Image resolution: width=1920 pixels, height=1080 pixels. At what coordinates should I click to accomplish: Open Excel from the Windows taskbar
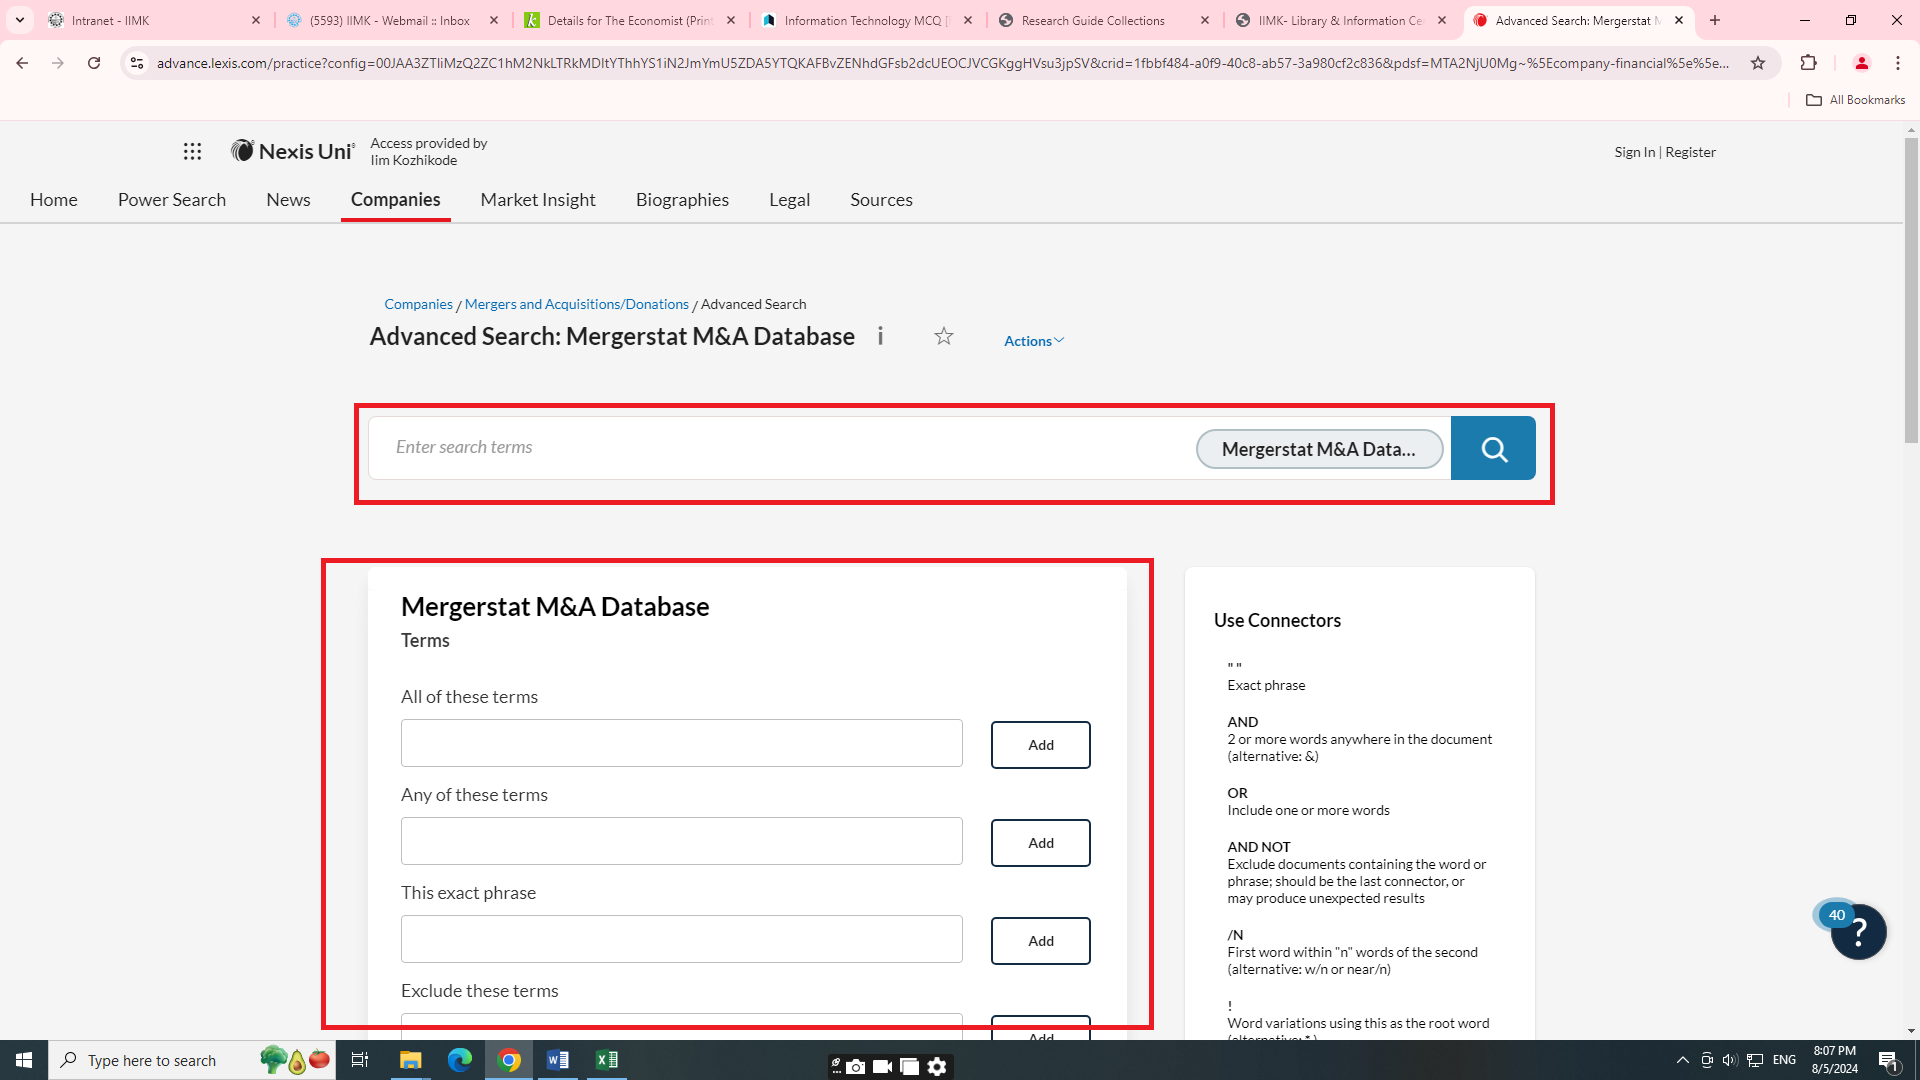606,1060
